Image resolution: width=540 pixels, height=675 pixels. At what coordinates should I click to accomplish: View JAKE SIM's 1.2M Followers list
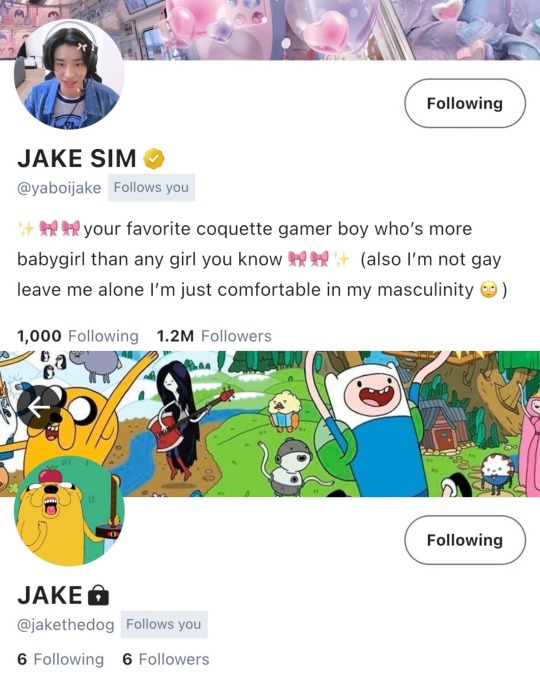pyautogui.click(x=214, y=336)
